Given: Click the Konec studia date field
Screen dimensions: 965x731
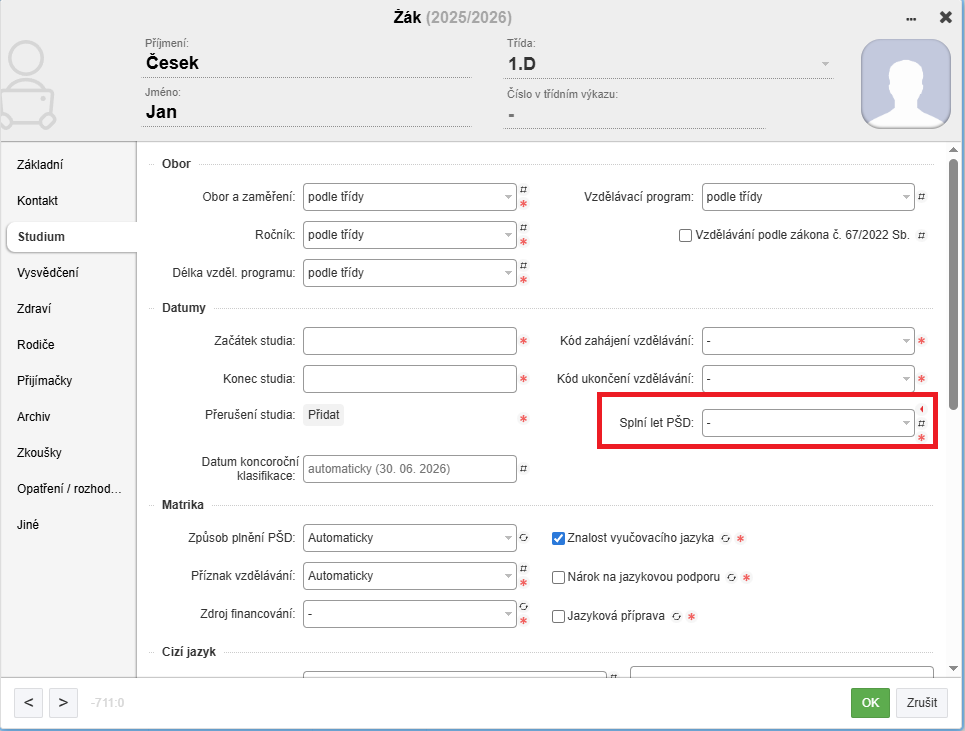Looking at the screenshot, I should coord(410,380).
